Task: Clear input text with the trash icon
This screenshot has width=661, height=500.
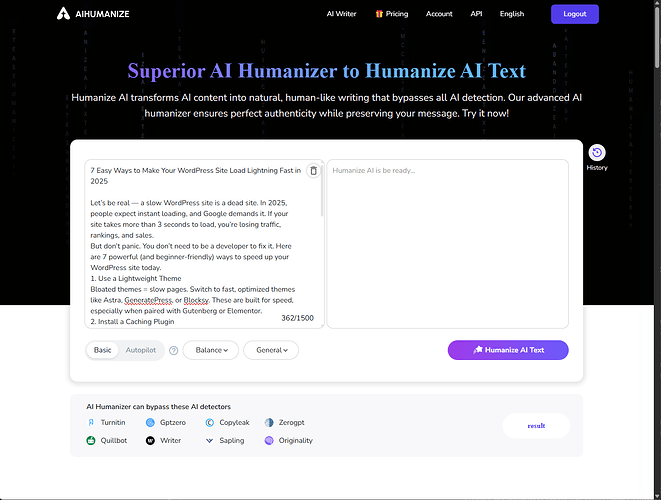Action: coord(313,171)
